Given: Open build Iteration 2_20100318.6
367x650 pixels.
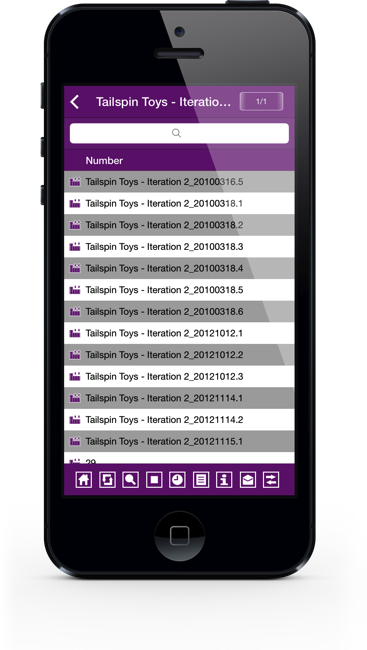Looking at the screenshot, I should [179, 311].
